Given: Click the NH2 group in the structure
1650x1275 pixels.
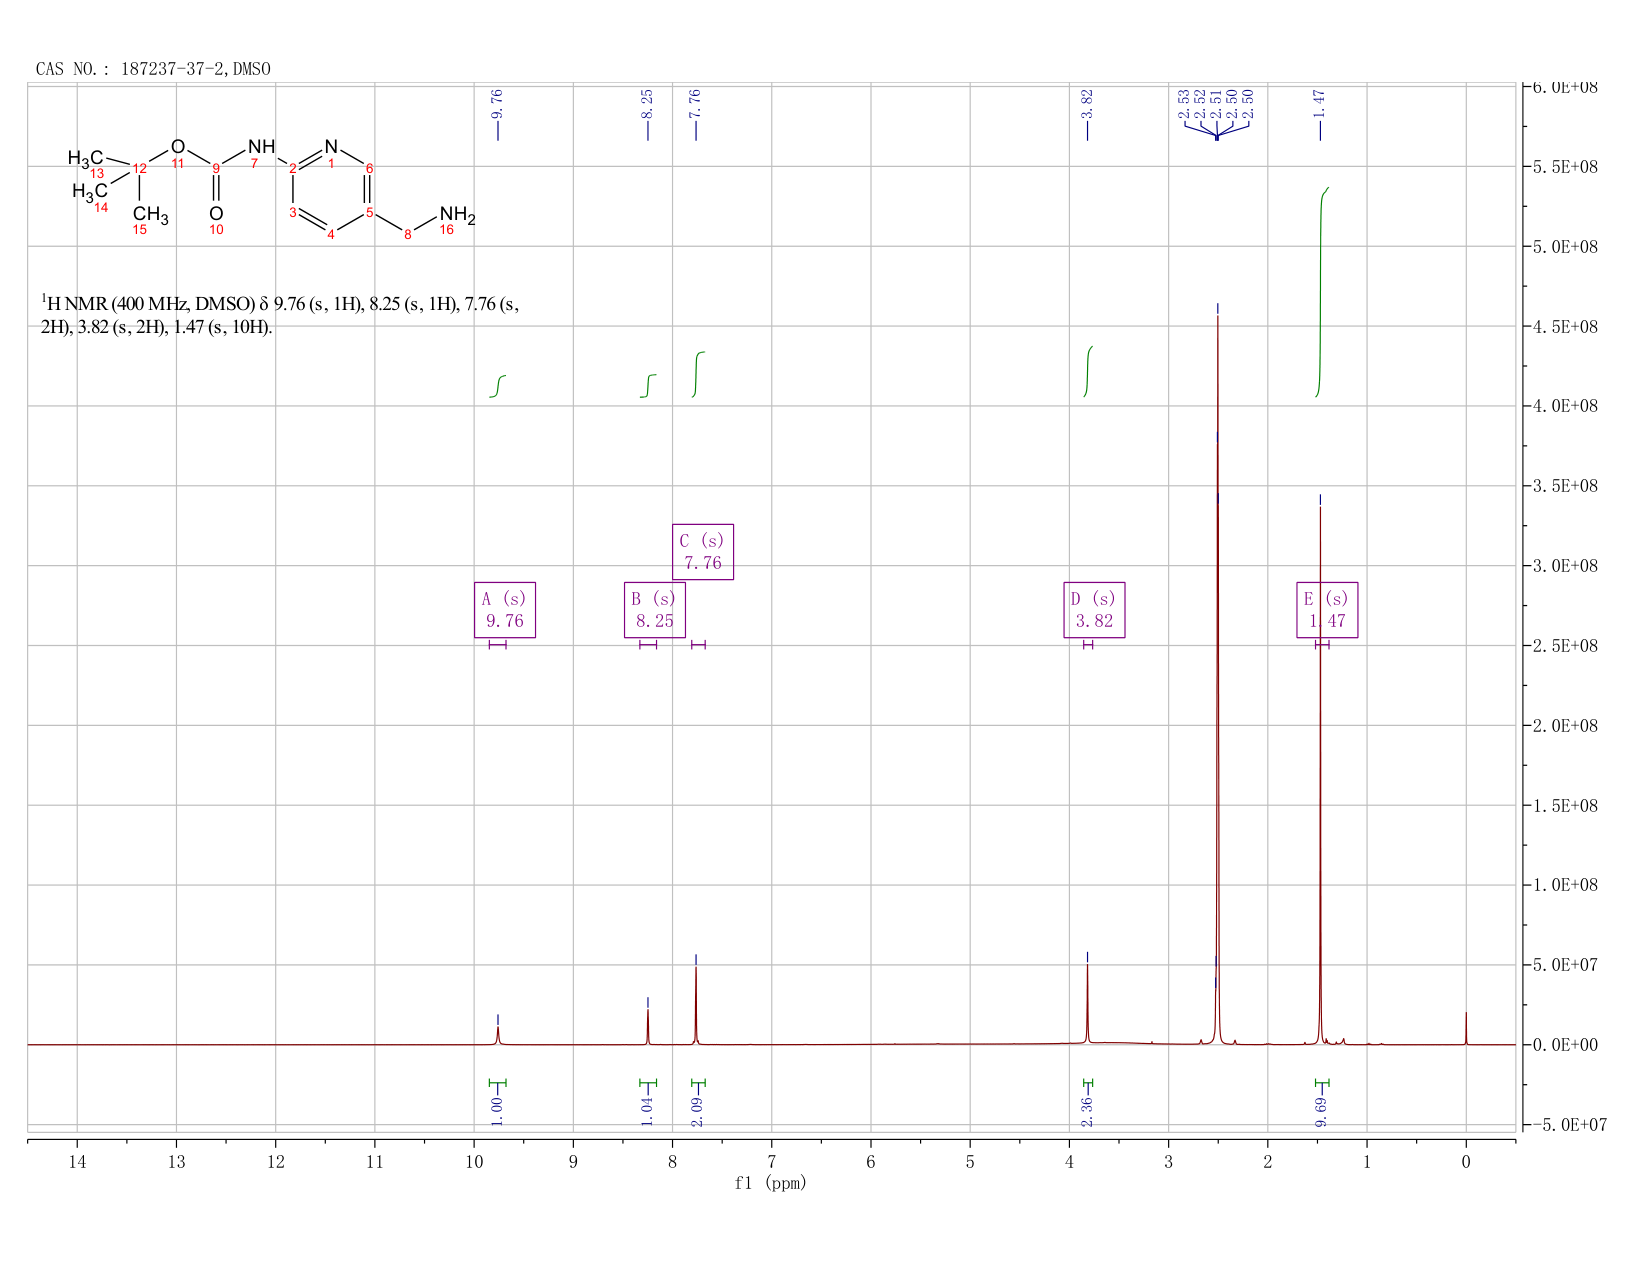Looking at the screenshot, I should coord(457,215).
